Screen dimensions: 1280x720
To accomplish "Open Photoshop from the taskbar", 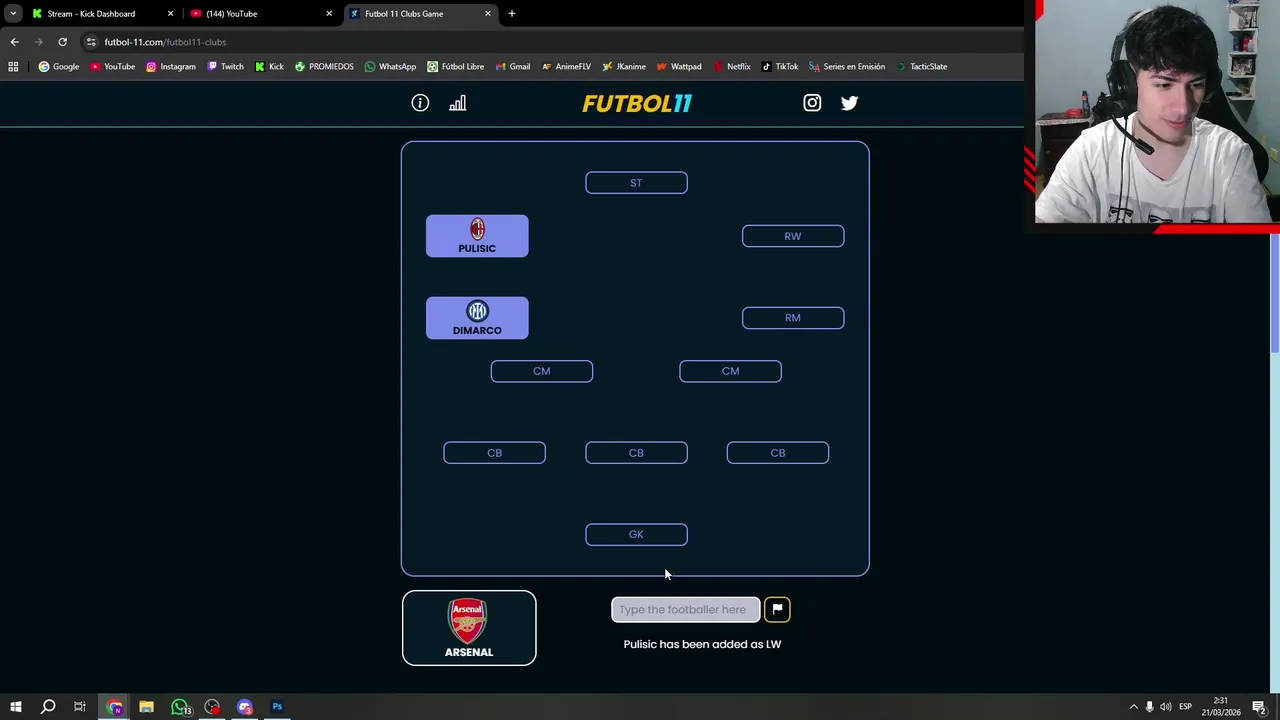I will coord(277,707).
